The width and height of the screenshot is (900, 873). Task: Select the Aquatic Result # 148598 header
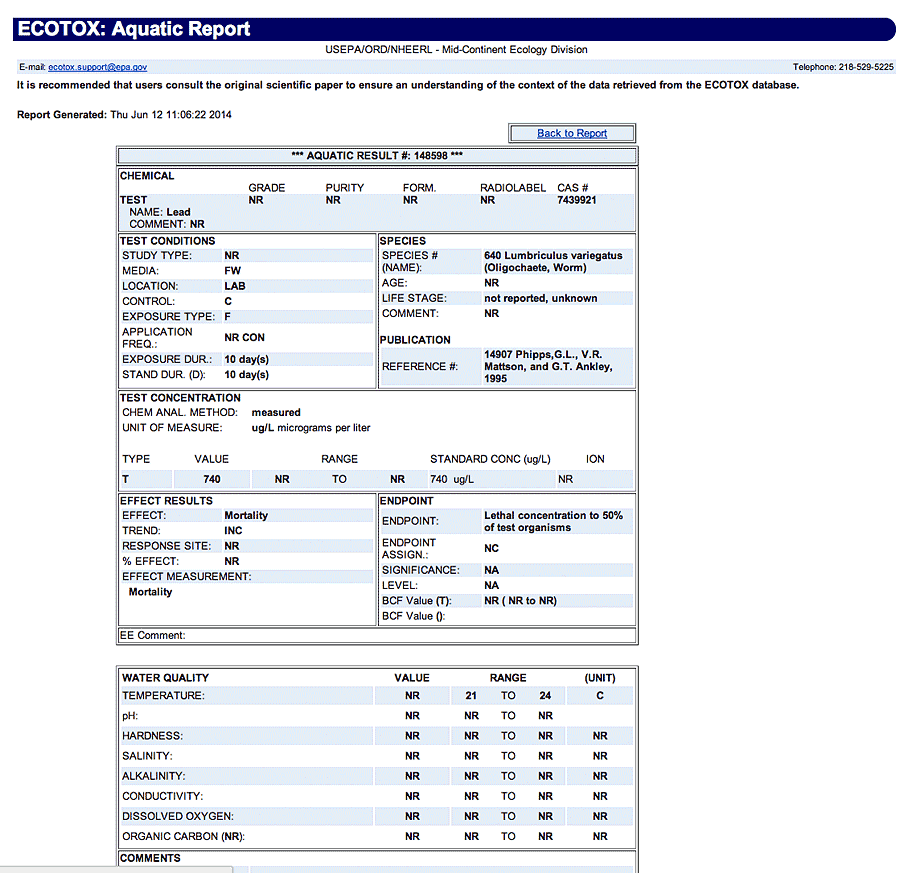click(376, 156)
